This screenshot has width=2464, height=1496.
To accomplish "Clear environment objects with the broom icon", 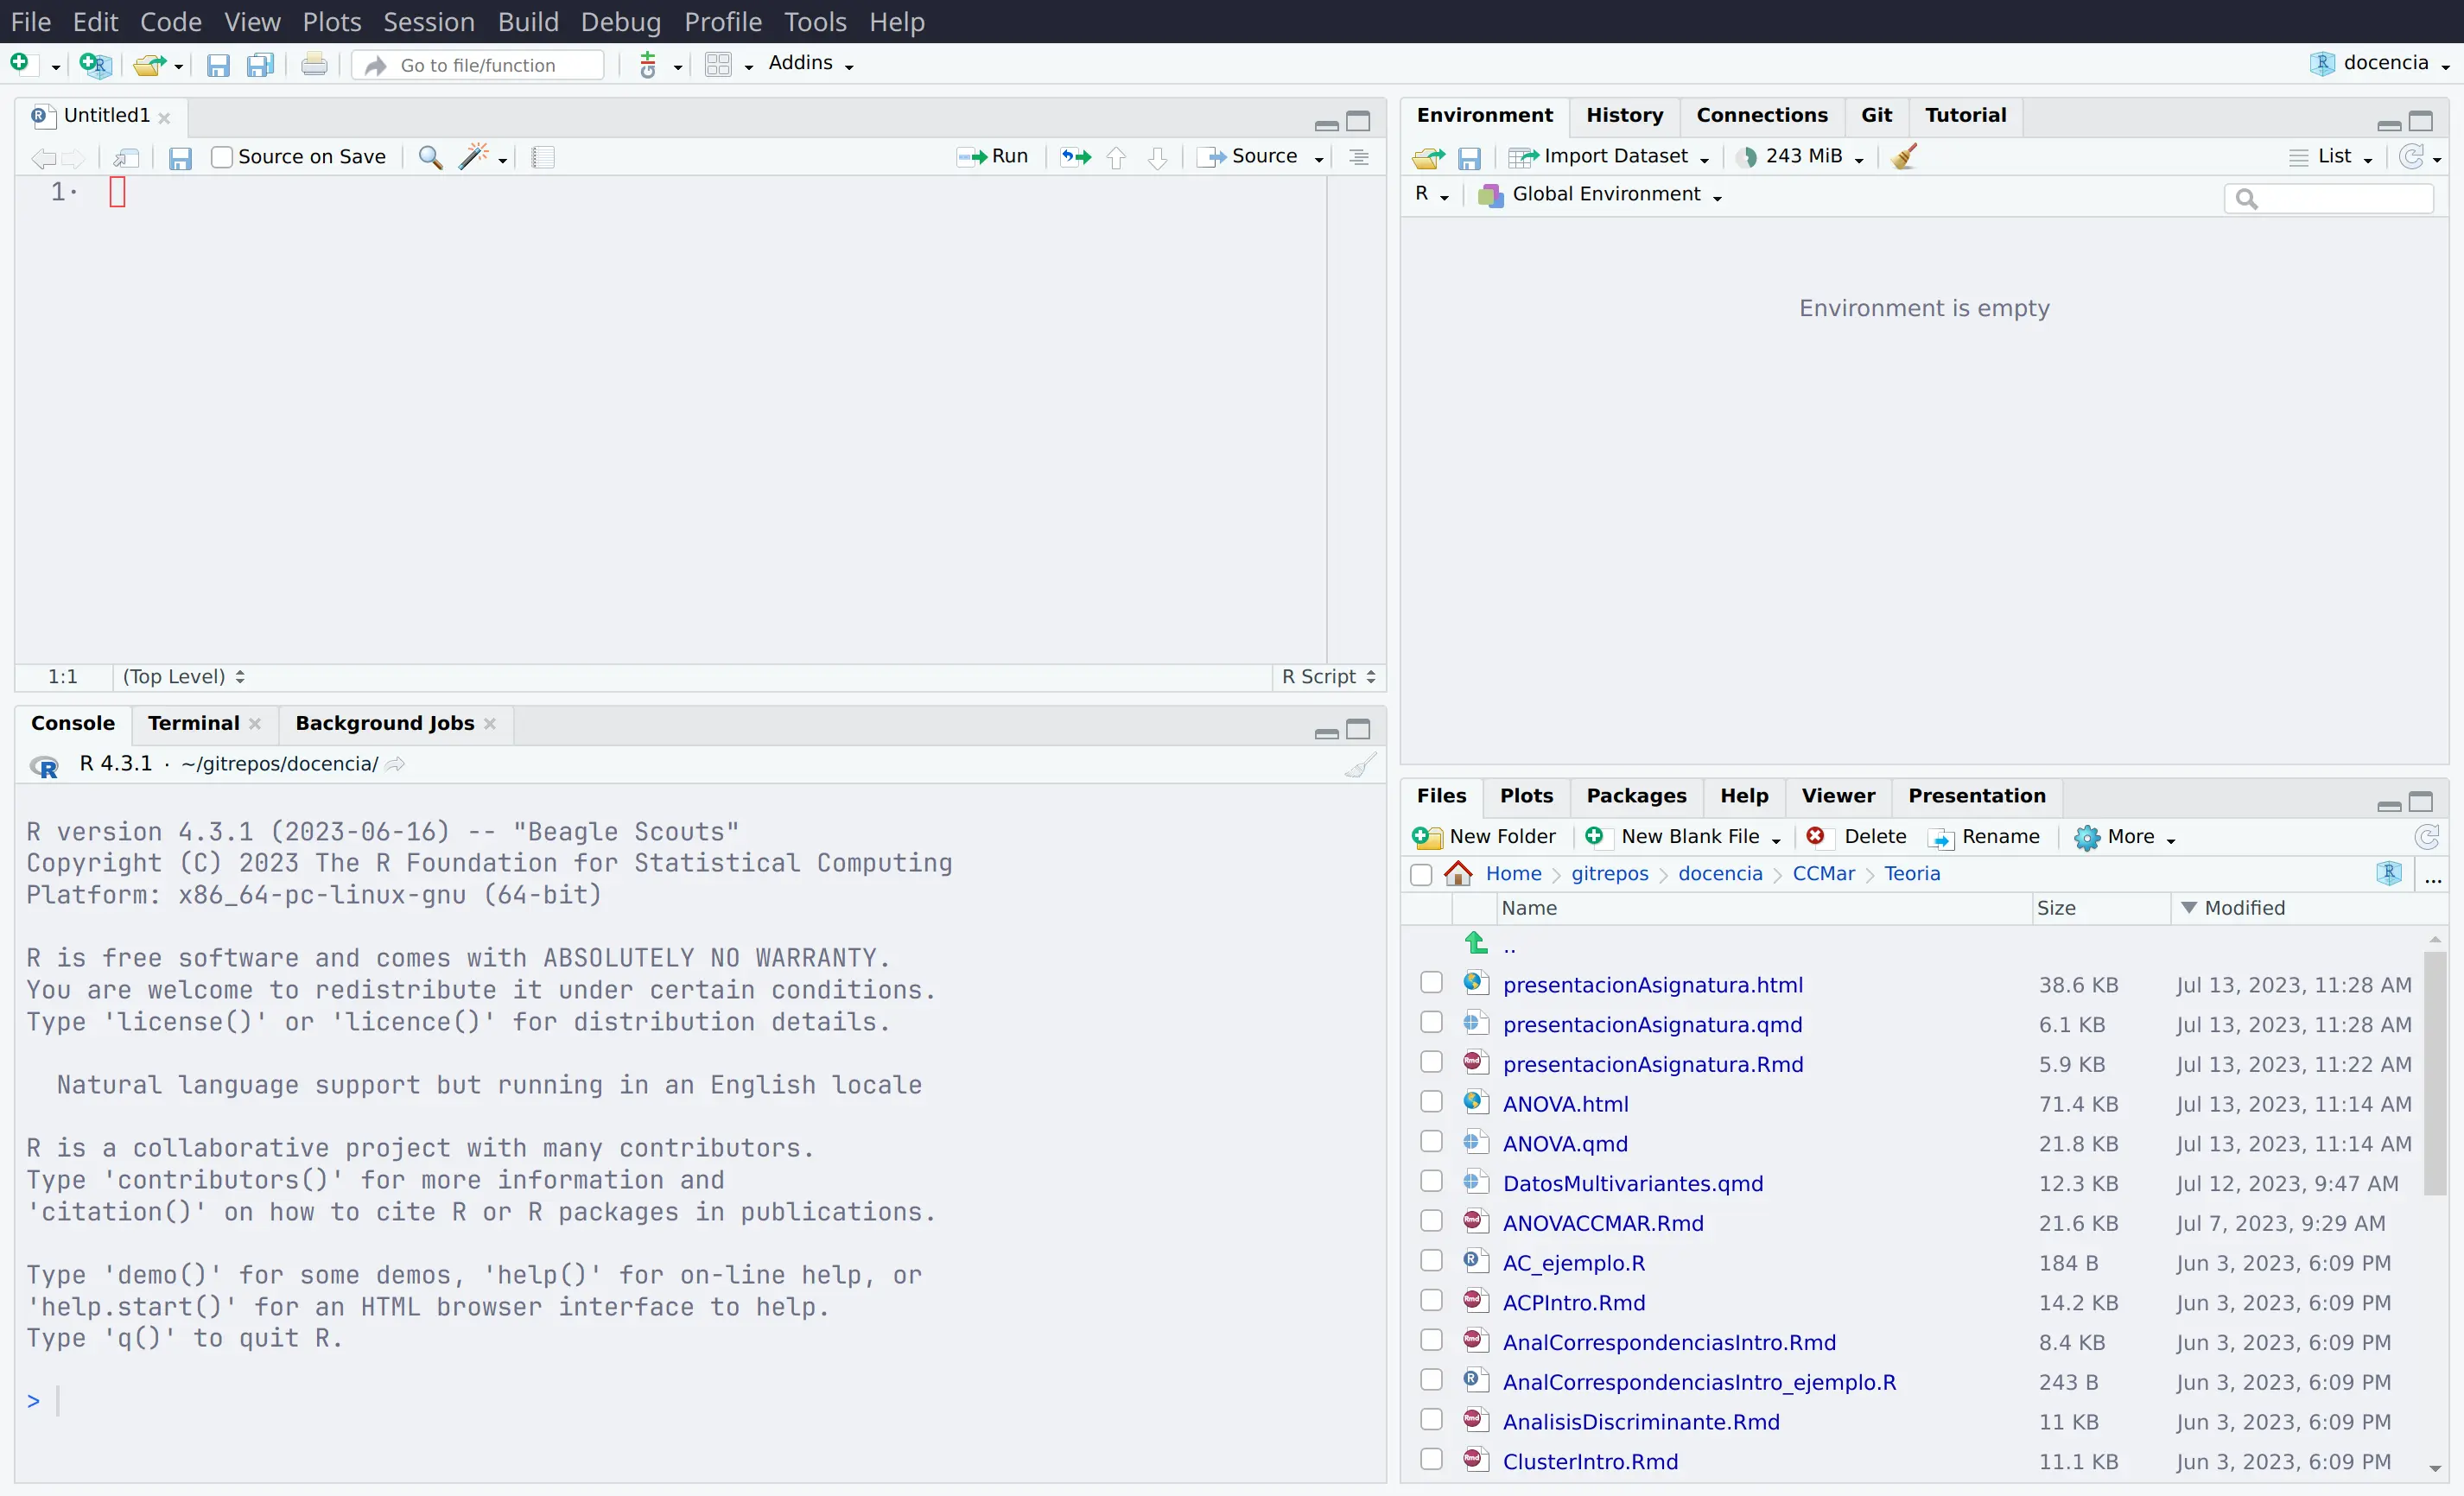I will point(1904,157).
